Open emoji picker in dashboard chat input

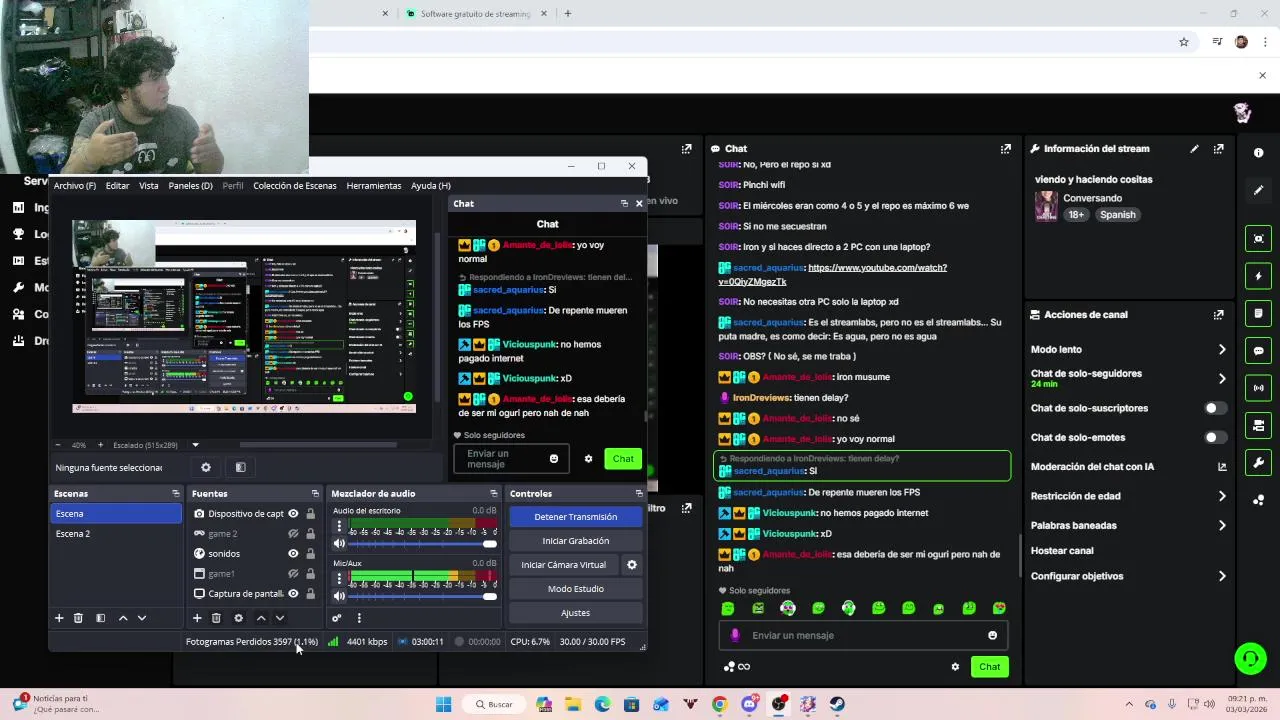click(x=992, y=635)
